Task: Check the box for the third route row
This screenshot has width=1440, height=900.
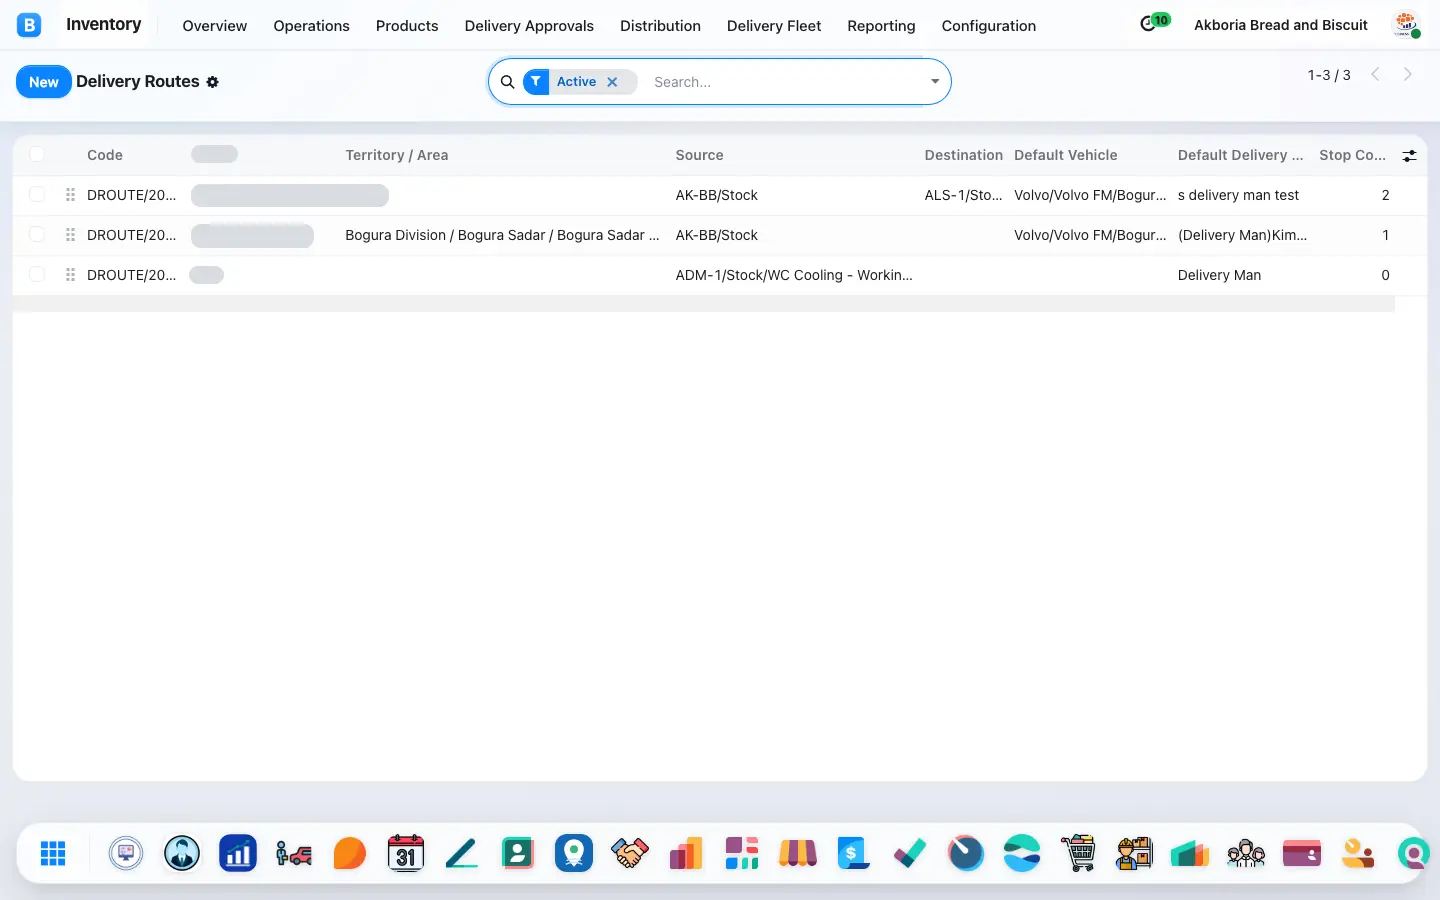Action: (37, 274)
